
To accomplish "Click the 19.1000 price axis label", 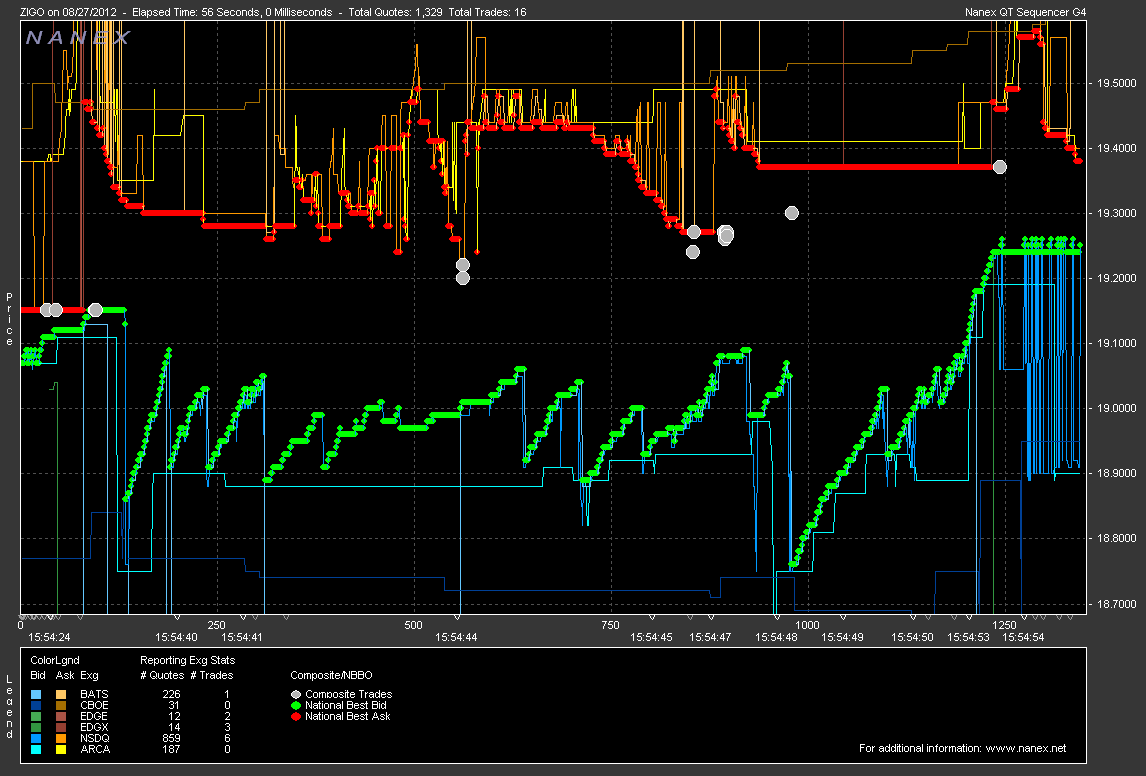I will tap(1116, 343).
